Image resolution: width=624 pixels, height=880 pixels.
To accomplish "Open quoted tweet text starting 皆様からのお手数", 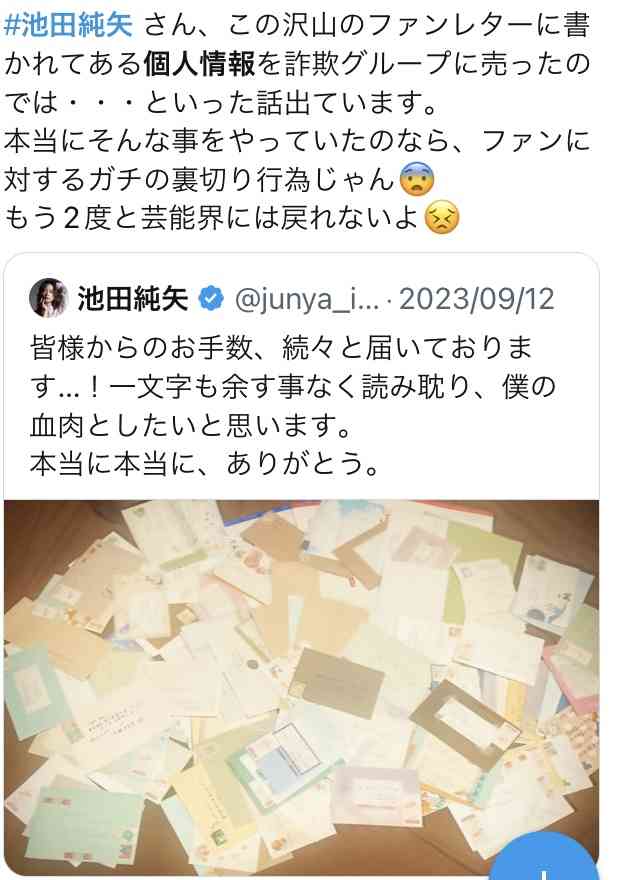I will [292, 406].
